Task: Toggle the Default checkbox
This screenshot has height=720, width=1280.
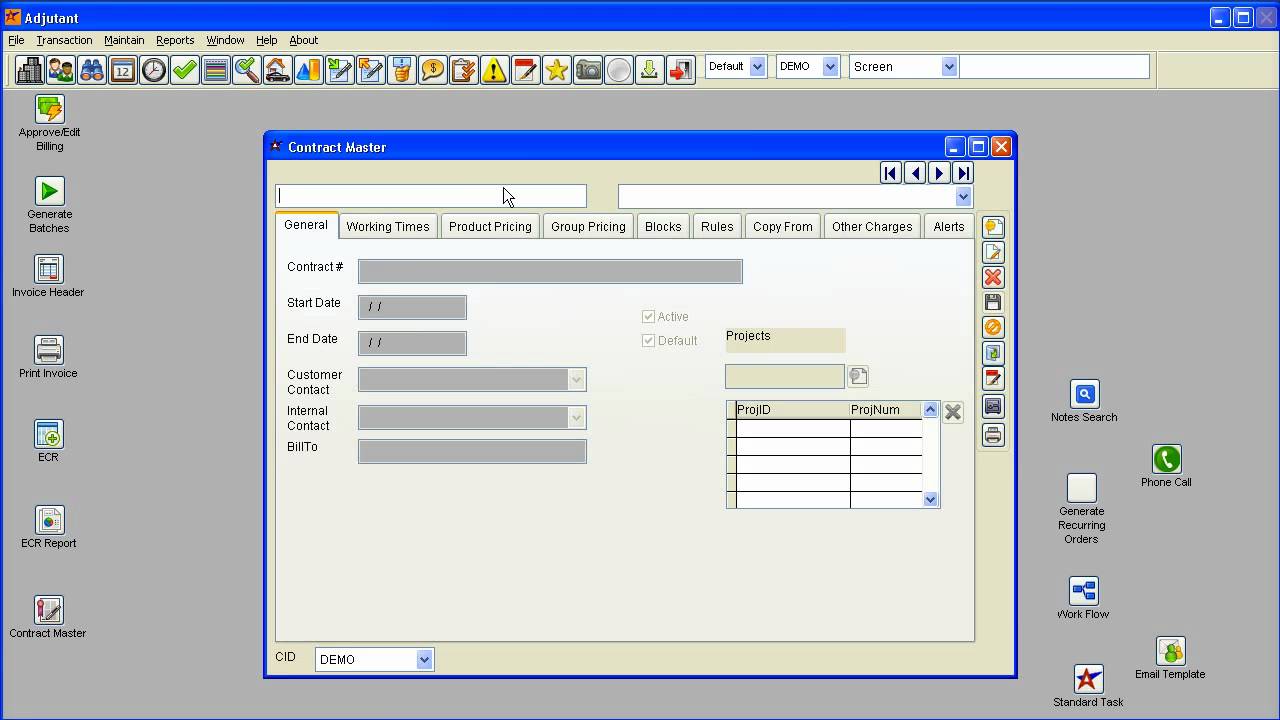Action: (x=648, y=340)
